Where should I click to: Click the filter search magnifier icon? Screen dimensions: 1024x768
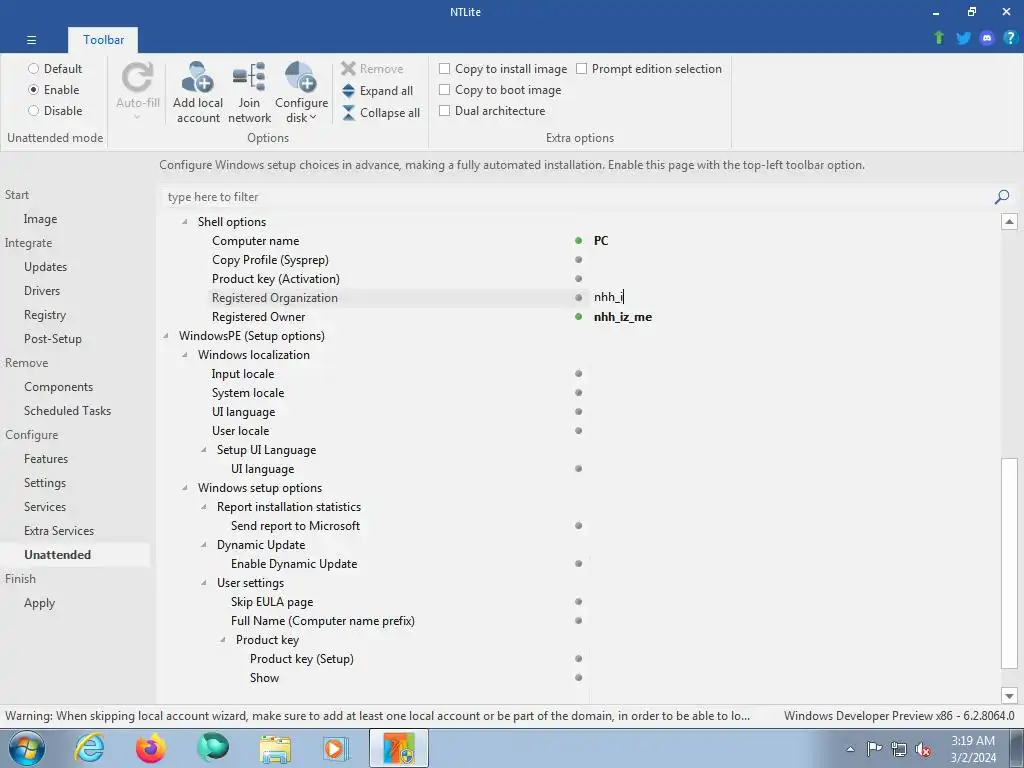[1002, 197]
